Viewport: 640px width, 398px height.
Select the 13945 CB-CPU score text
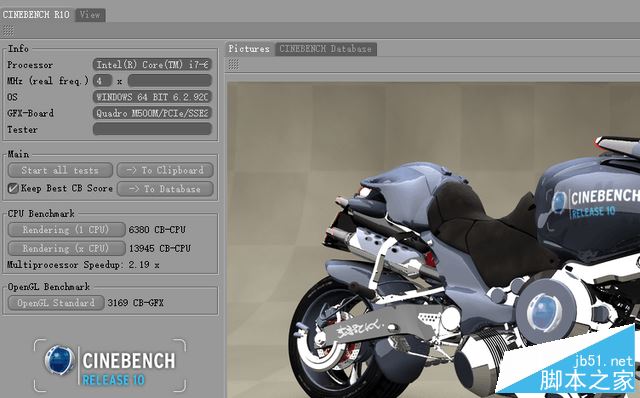160,248
